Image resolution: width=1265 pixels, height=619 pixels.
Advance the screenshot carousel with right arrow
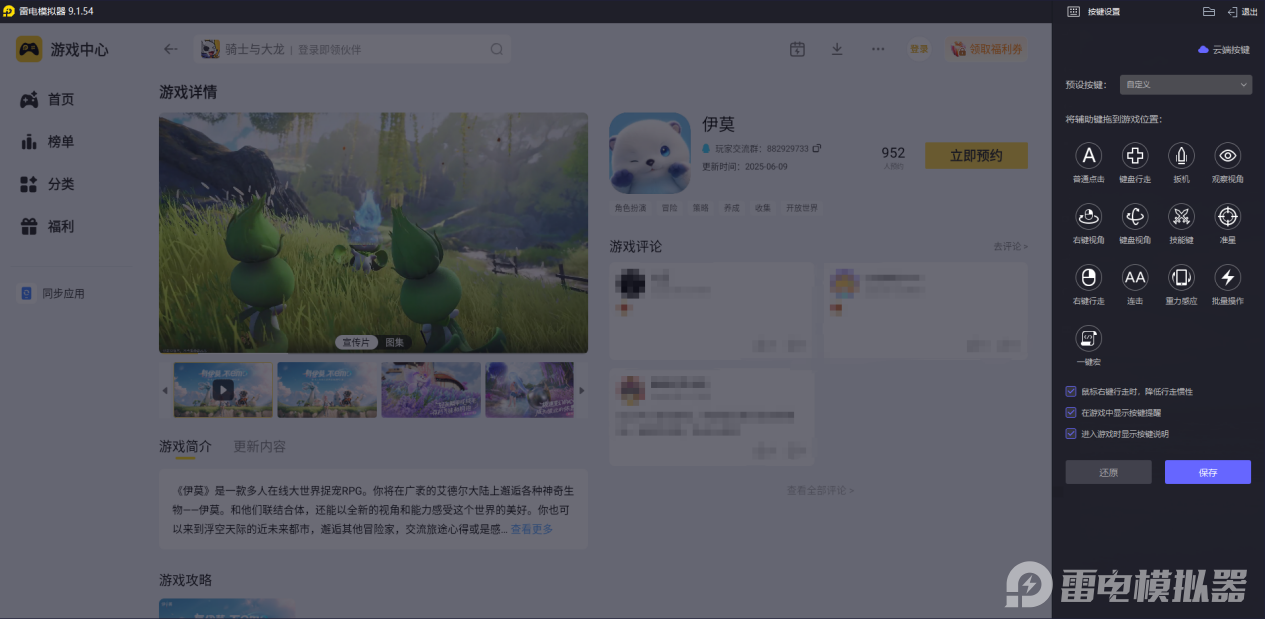point(581,390)
